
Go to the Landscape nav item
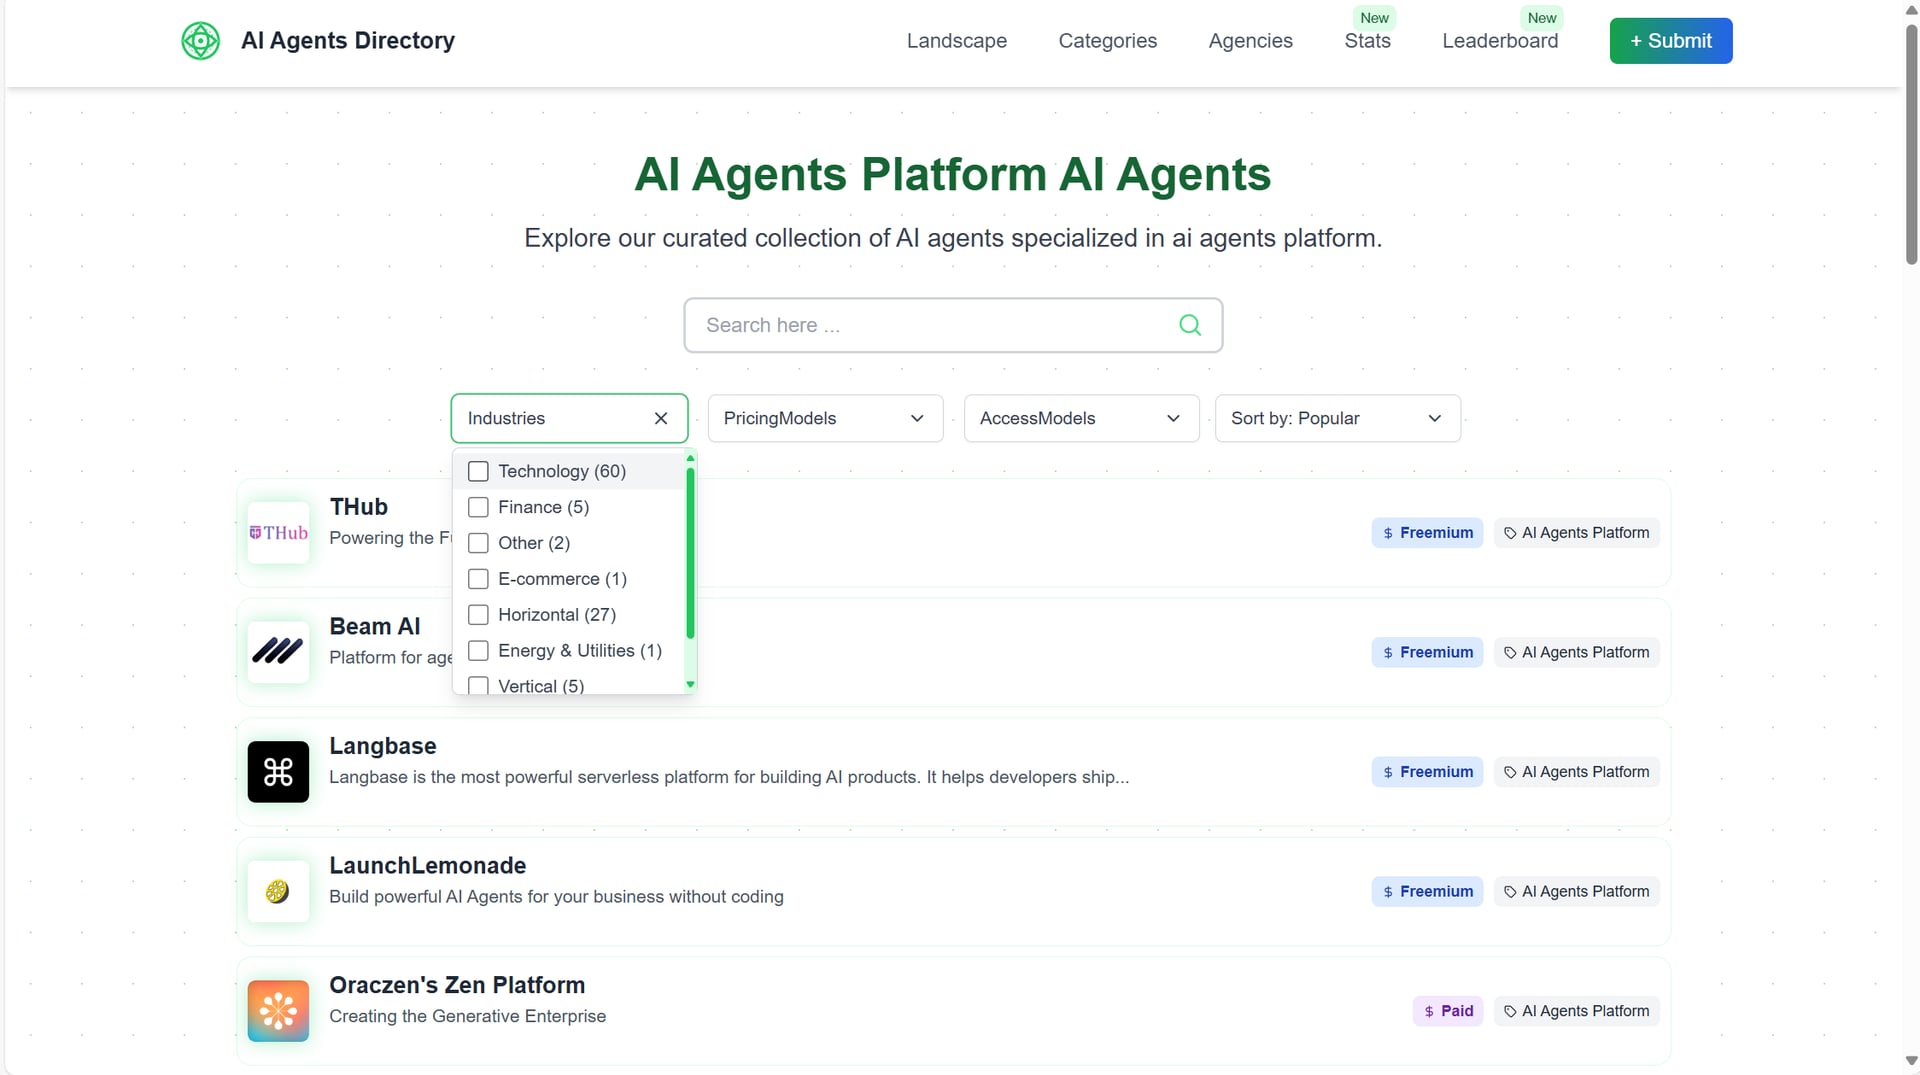957,41
